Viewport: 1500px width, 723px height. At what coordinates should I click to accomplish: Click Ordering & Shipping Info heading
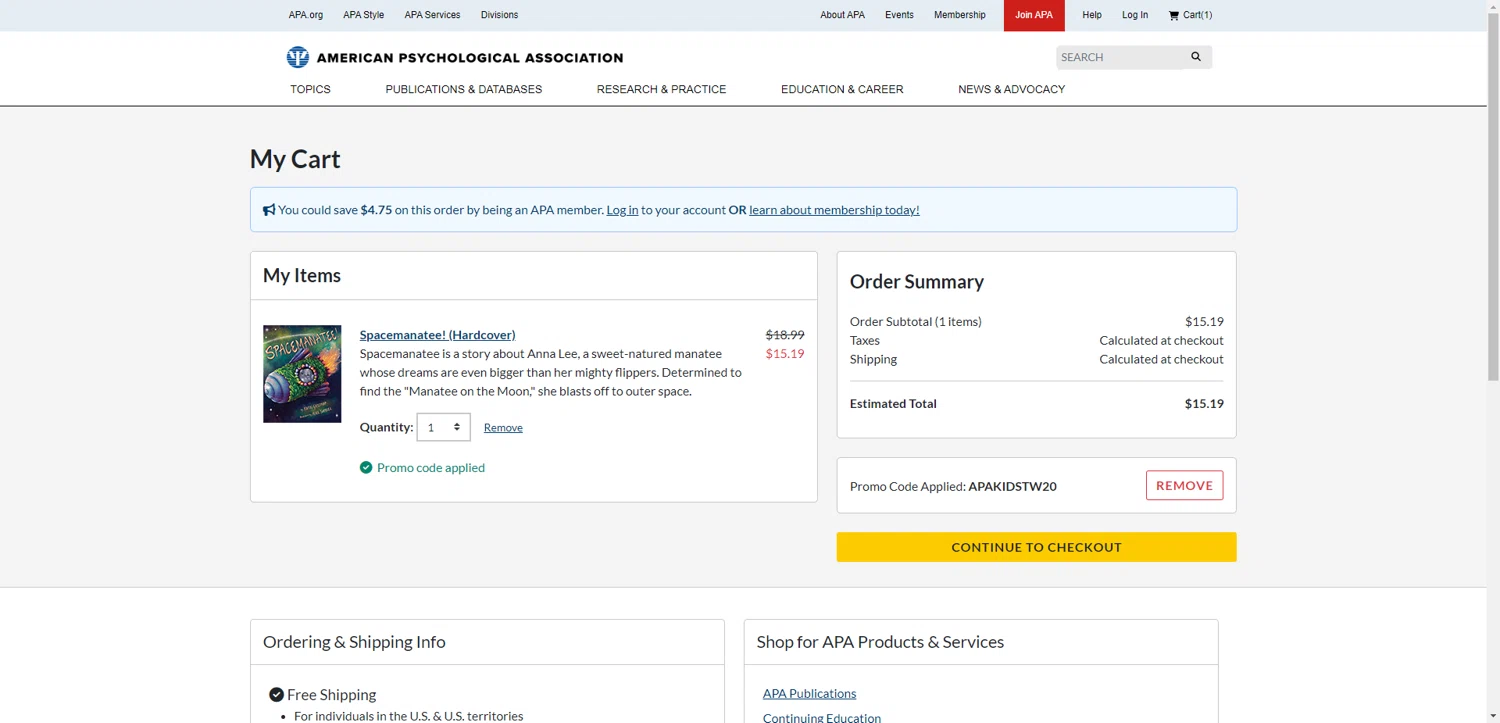[x=354, y=642]
